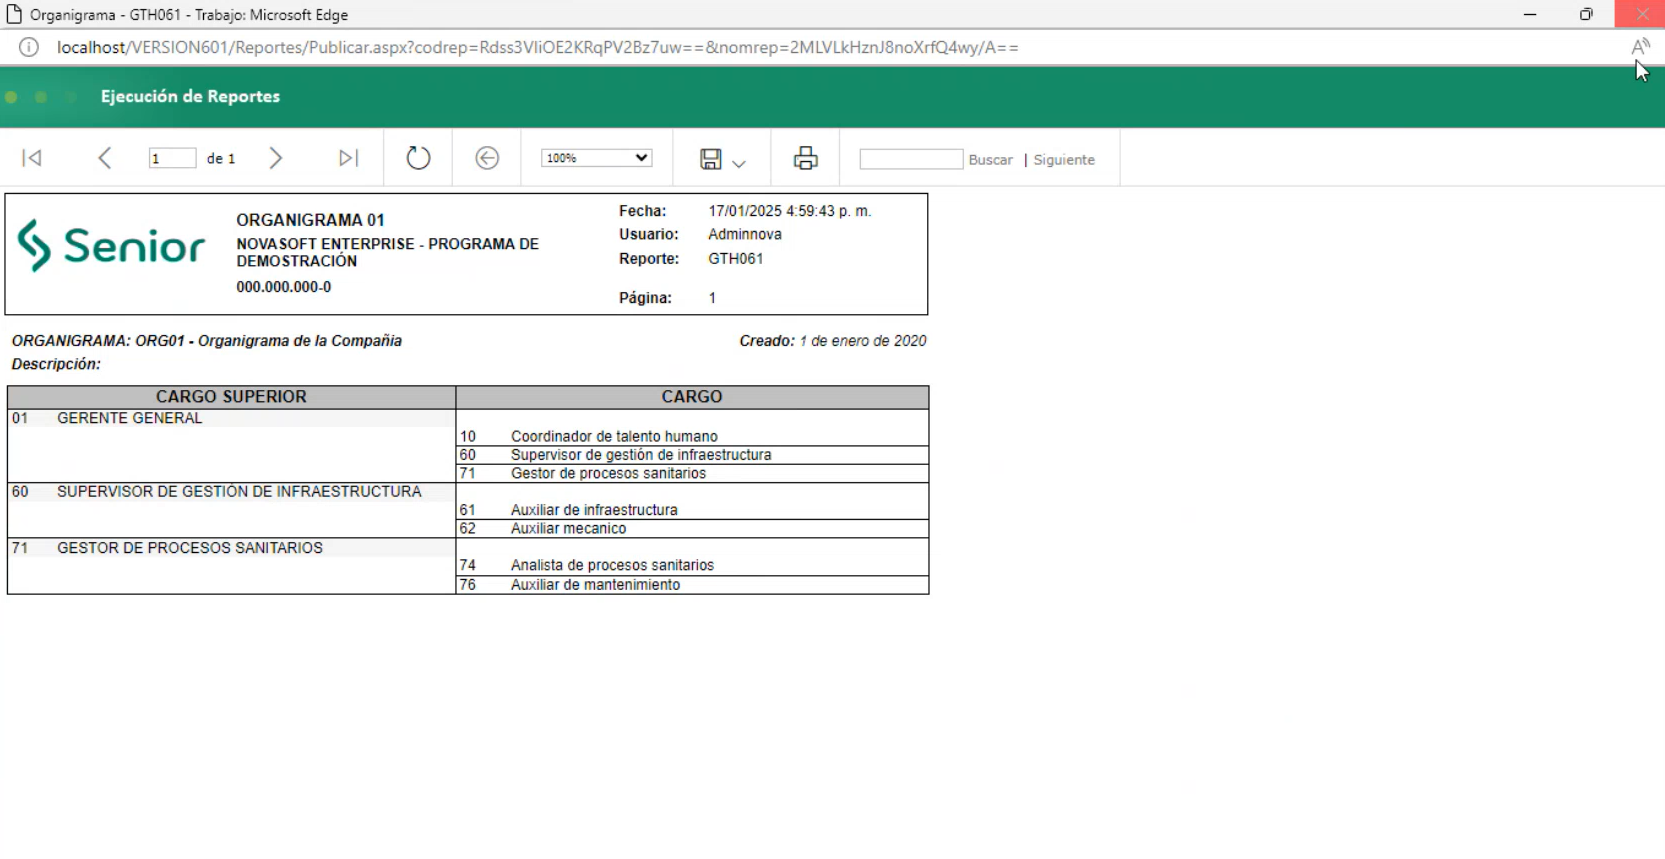1665x859 pixels.
Task: Click Supervisor de gestión de infraestructura cargo
Action: (641, 455)
